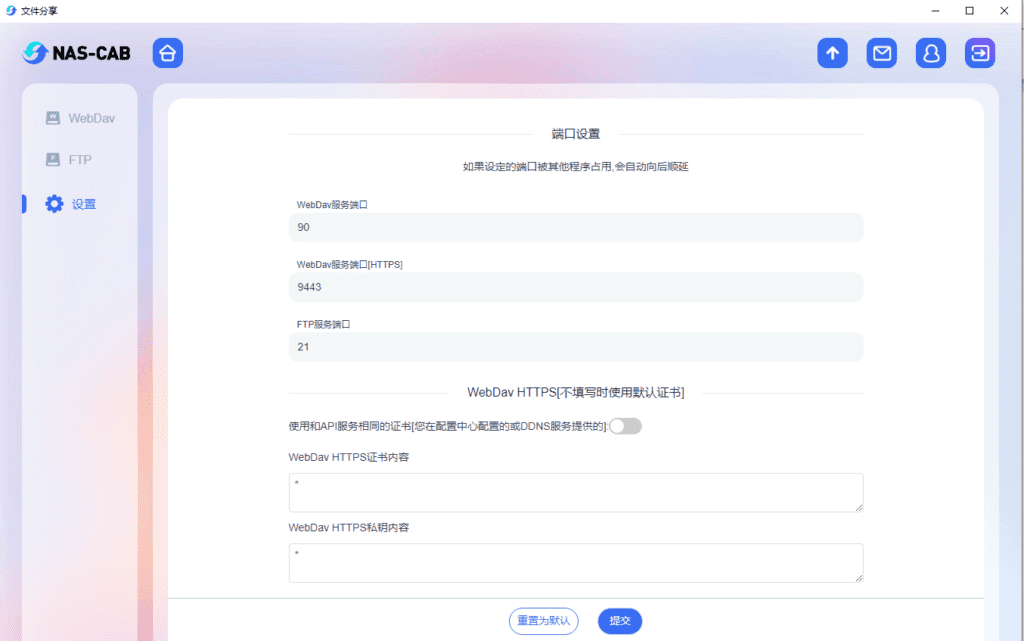This screenshot has height=641, width=1024.
Task: Click the FTP服务端口 input field
Action: coord(575,347)
